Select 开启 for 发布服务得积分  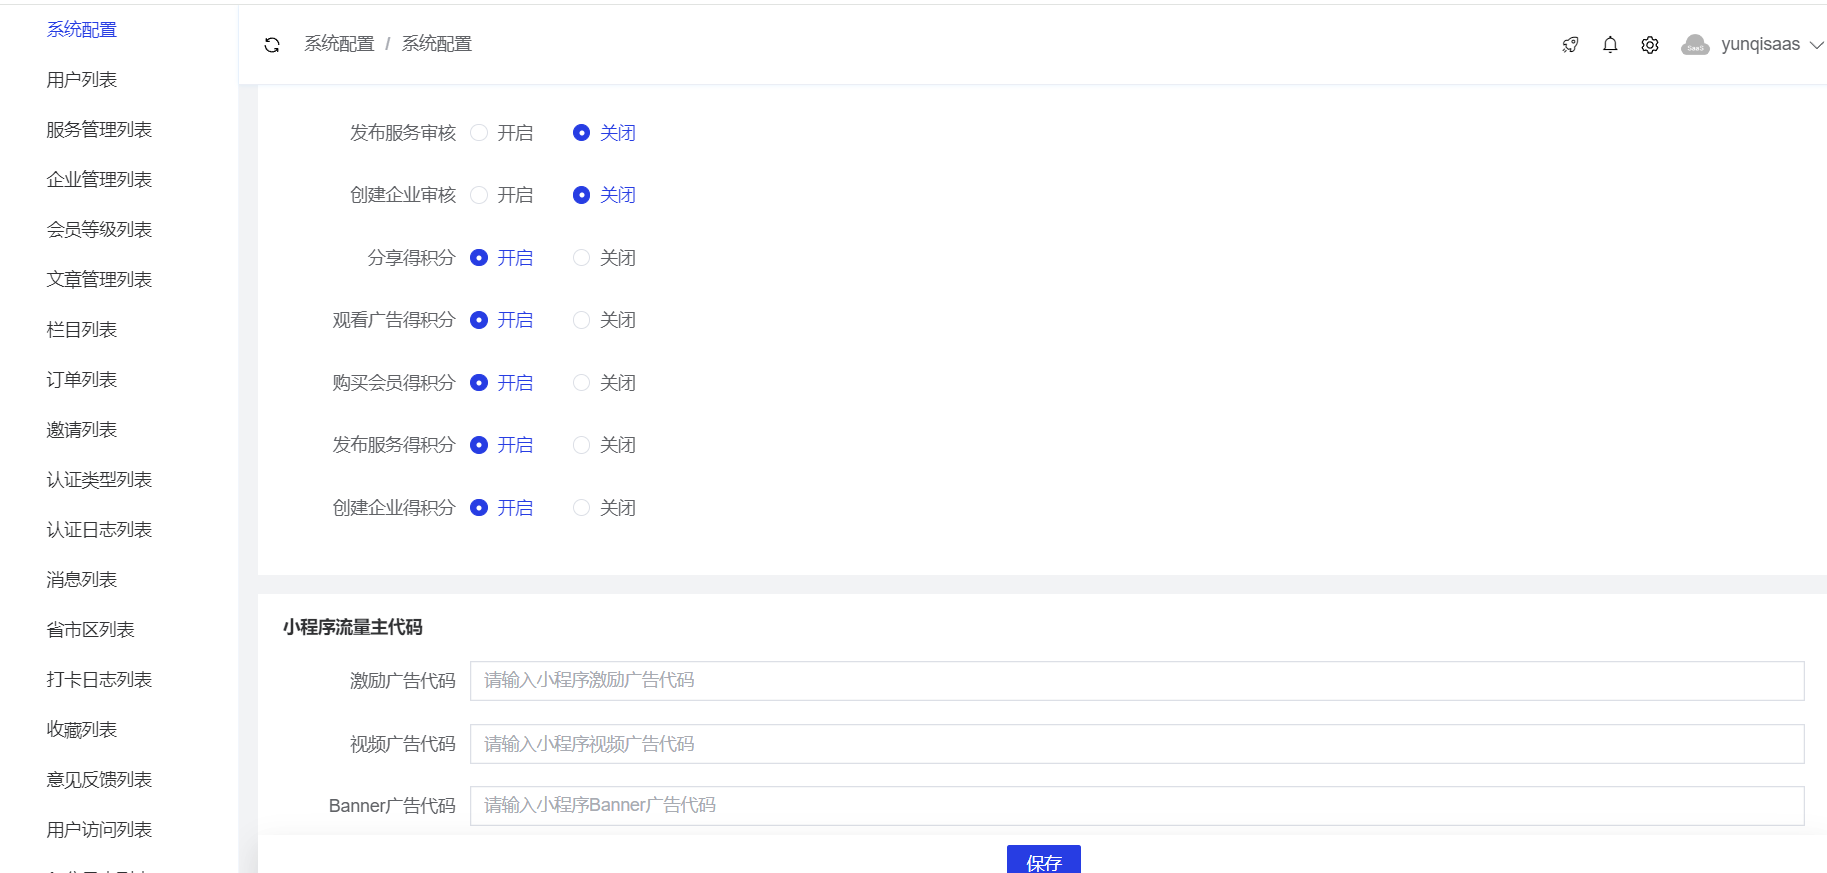(479, 445)
